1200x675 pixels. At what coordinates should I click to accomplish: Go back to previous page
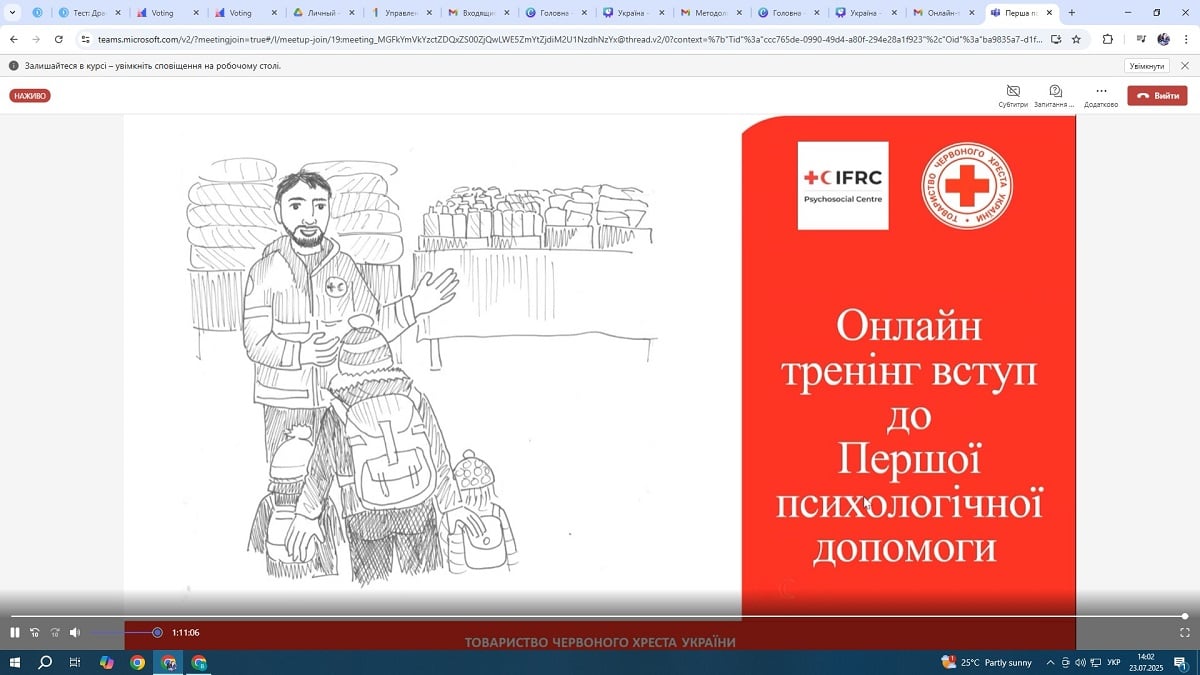(14, 39)
